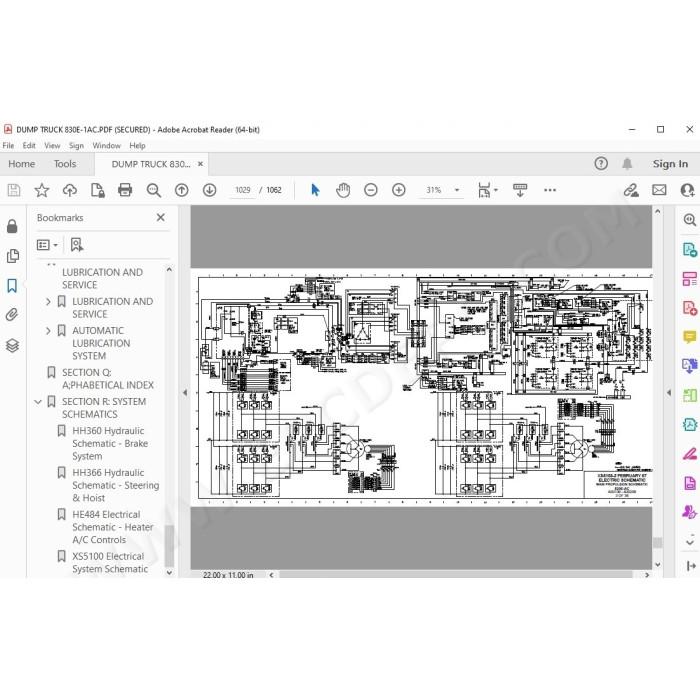
Task: Add new bookmark icon
Action: (77, 245)
